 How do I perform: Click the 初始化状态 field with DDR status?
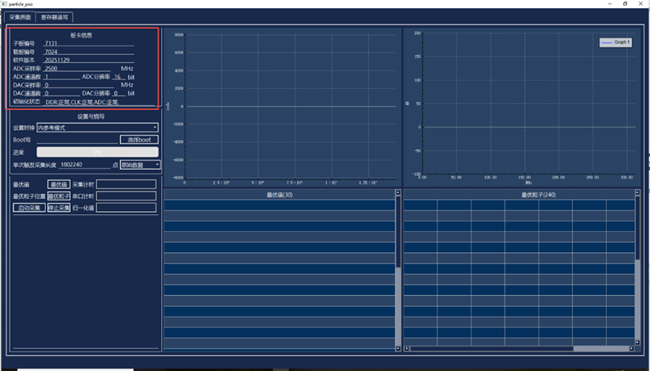click(99, 102)
